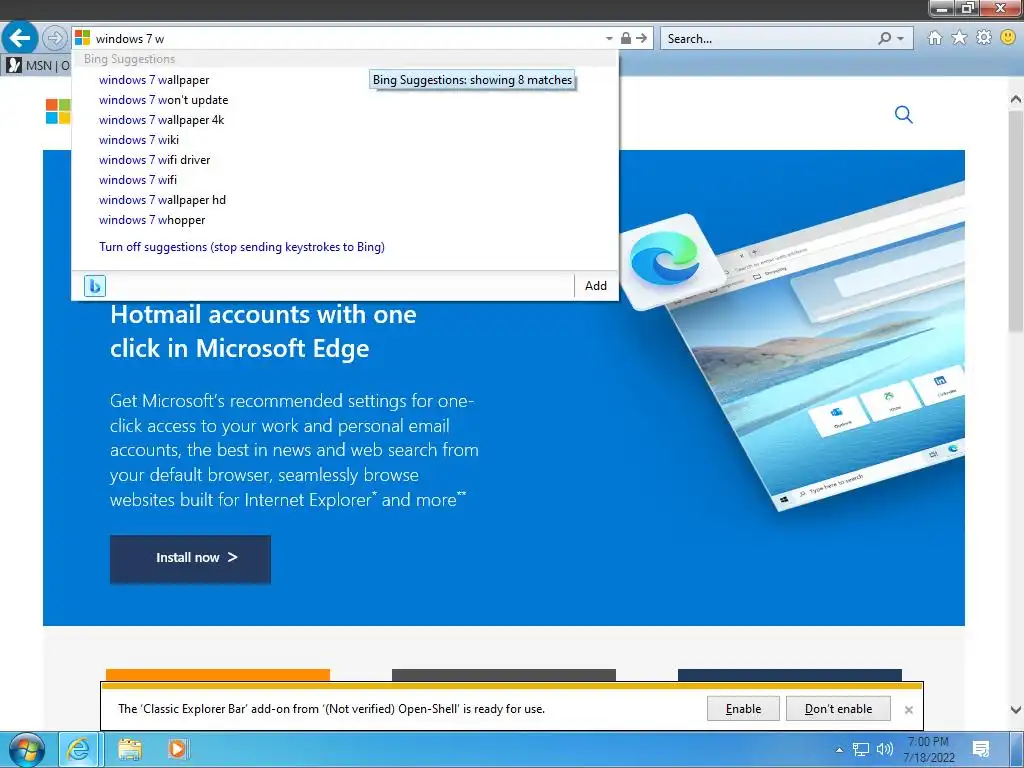Click the Go arrow in address bar

(x=642, y=38)
